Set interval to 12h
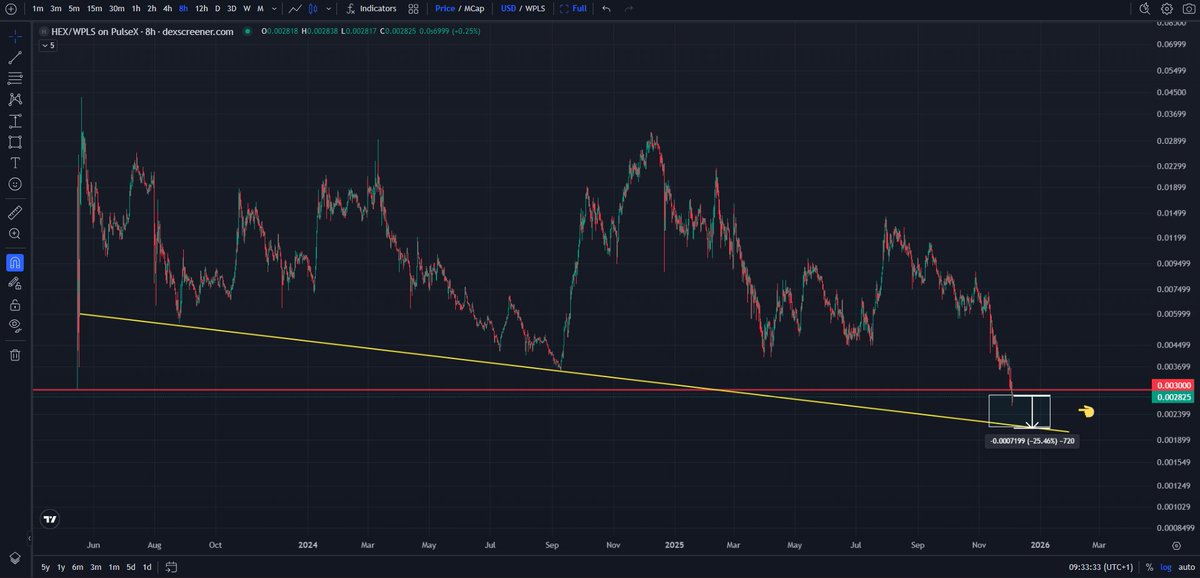Viewport: 1200px width, 578px height. pos(201,8)
